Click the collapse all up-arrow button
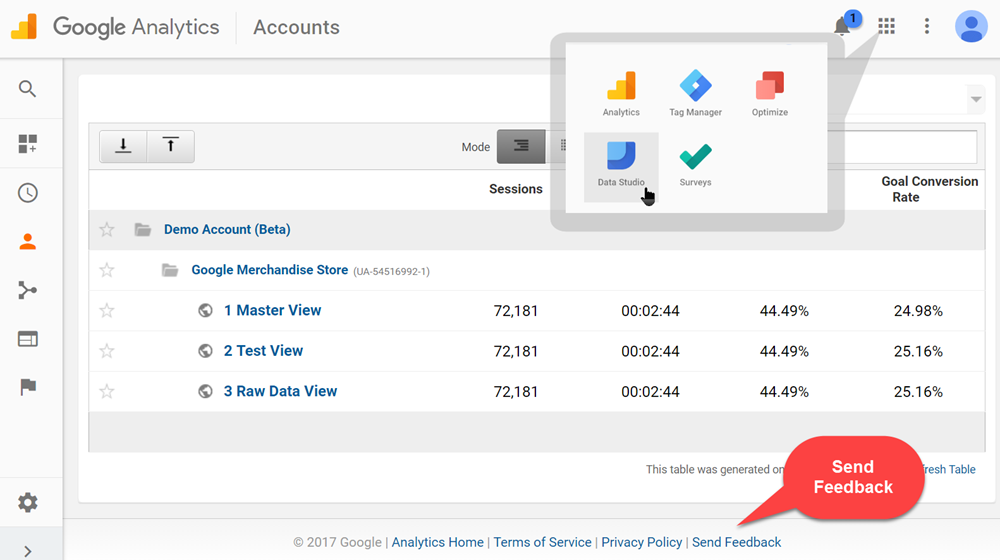1000x560 pixels. [x=170, y=146]
